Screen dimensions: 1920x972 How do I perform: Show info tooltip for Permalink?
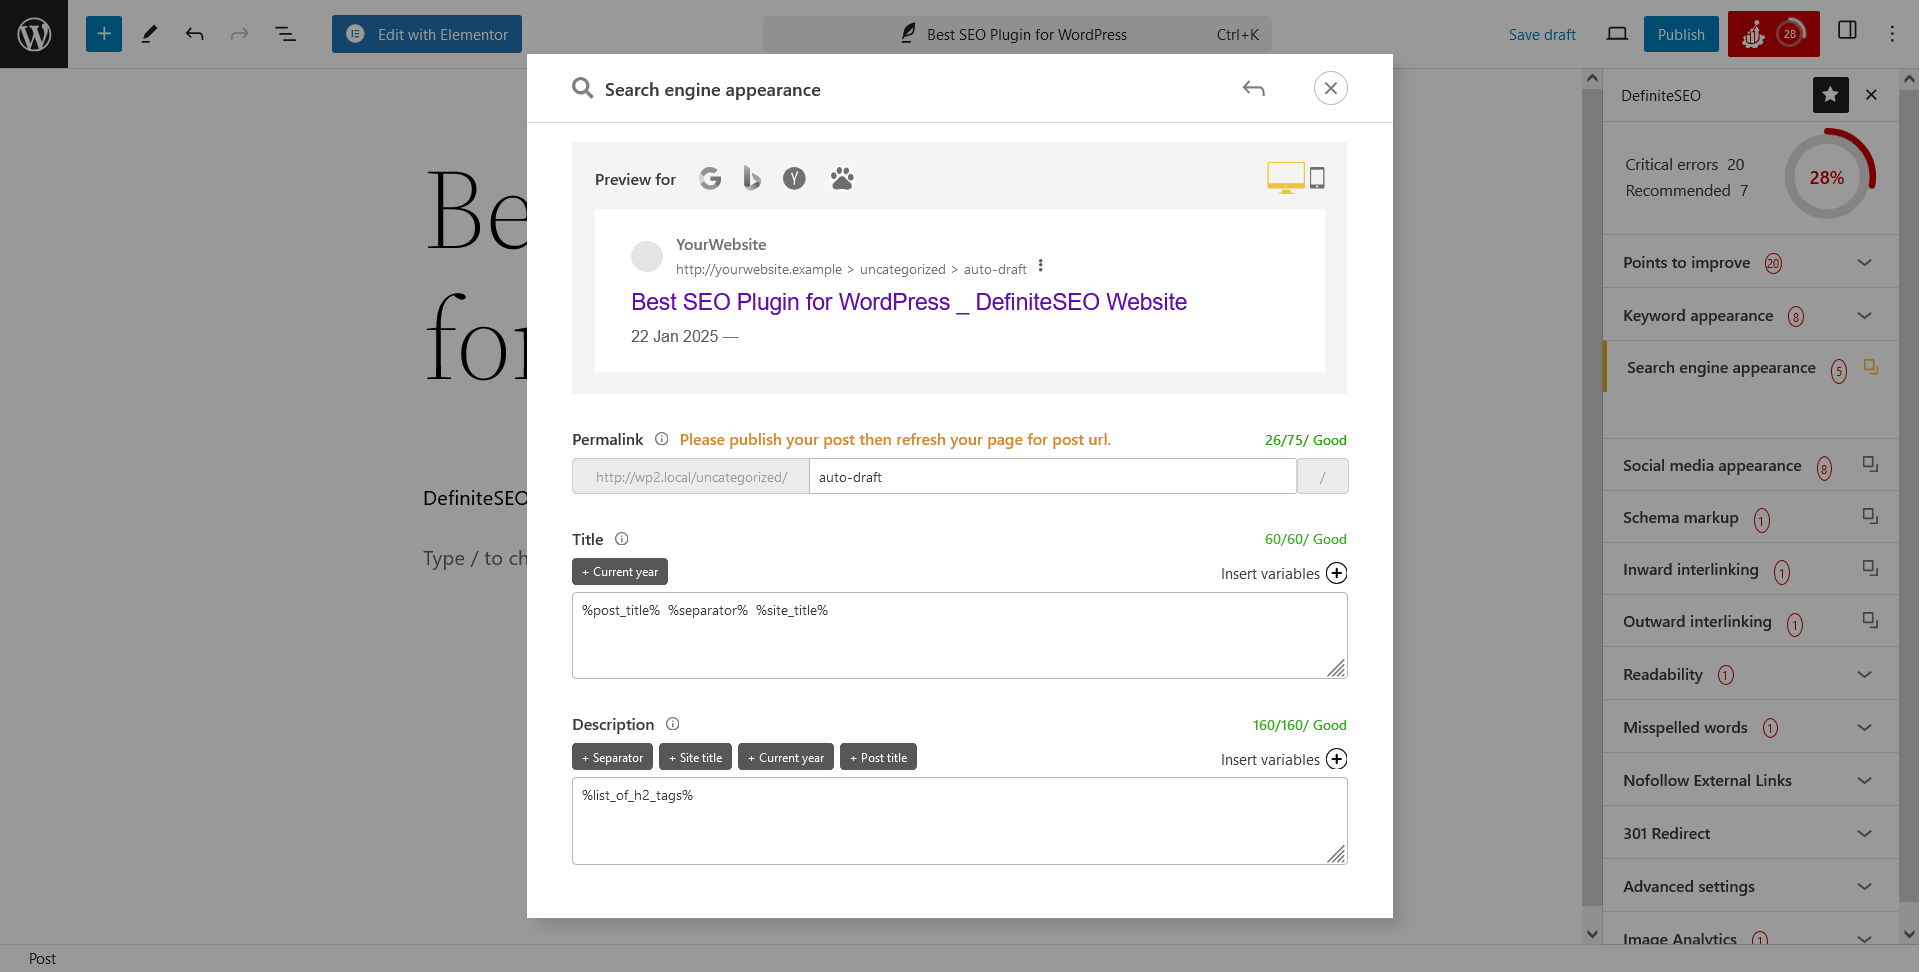click(662, 439)
